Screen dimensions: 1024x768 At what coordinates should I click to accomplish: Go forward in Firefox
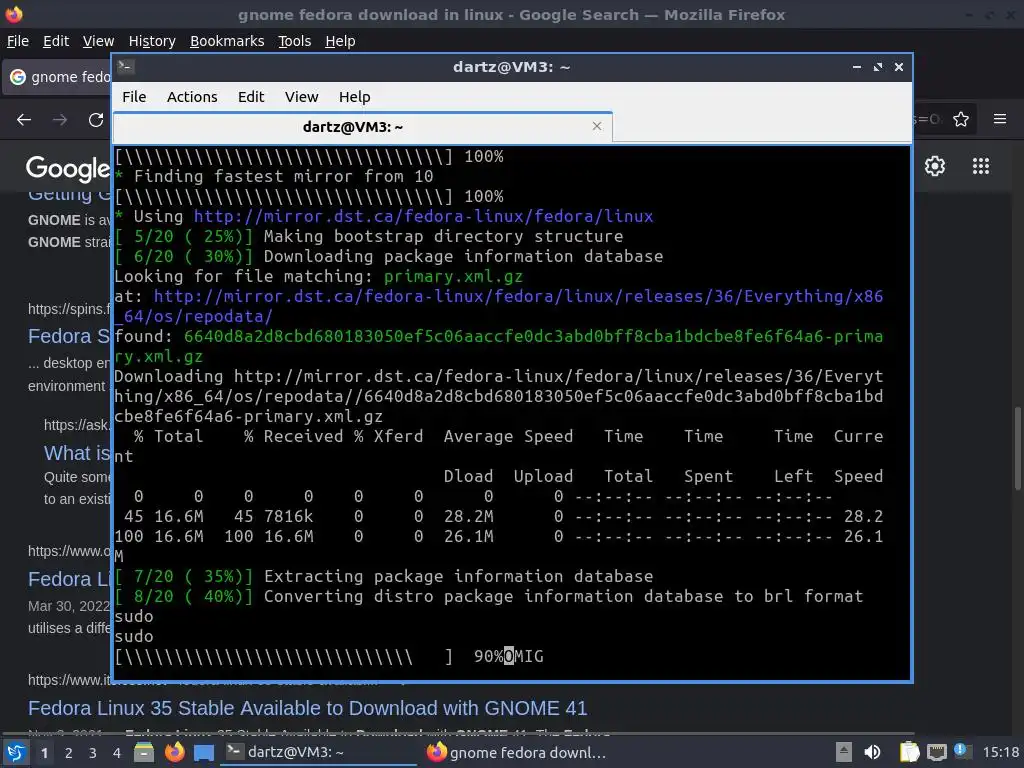(x=60, y=120)
